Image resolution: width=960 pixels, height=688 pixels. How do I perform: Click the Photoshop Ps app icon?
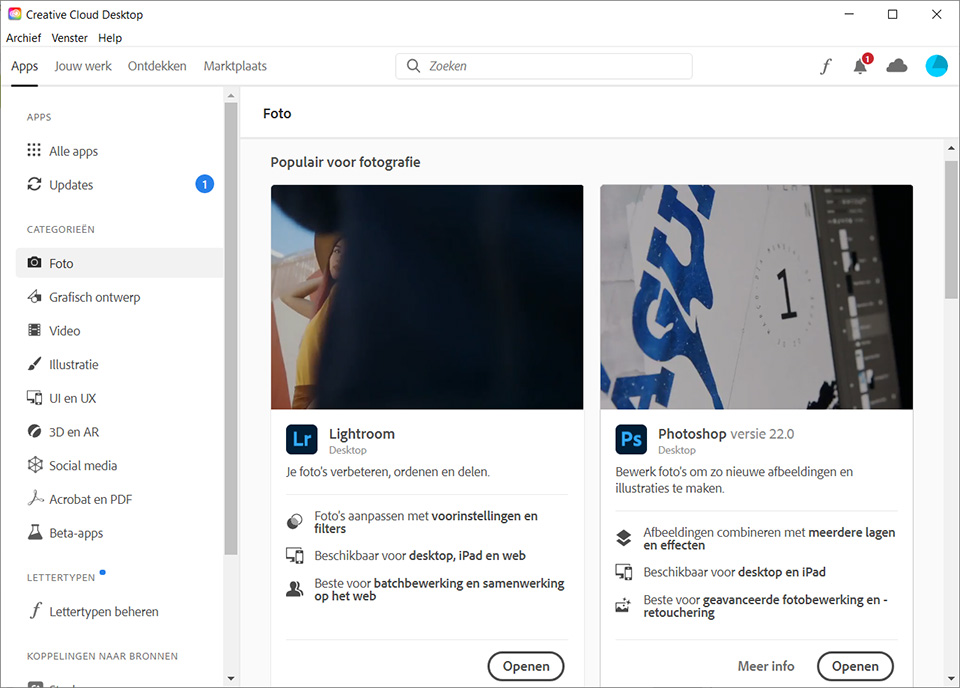pos(631,439)
